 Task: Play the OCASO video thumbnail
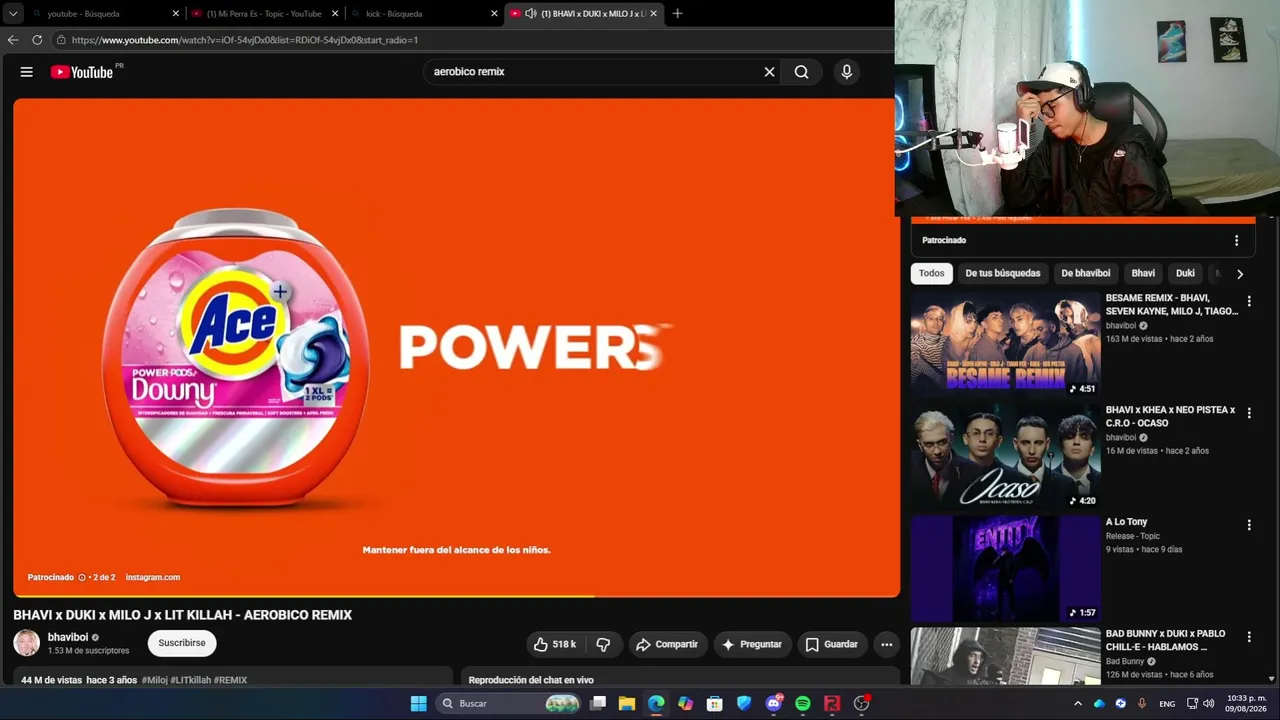tap(1005, 457)
